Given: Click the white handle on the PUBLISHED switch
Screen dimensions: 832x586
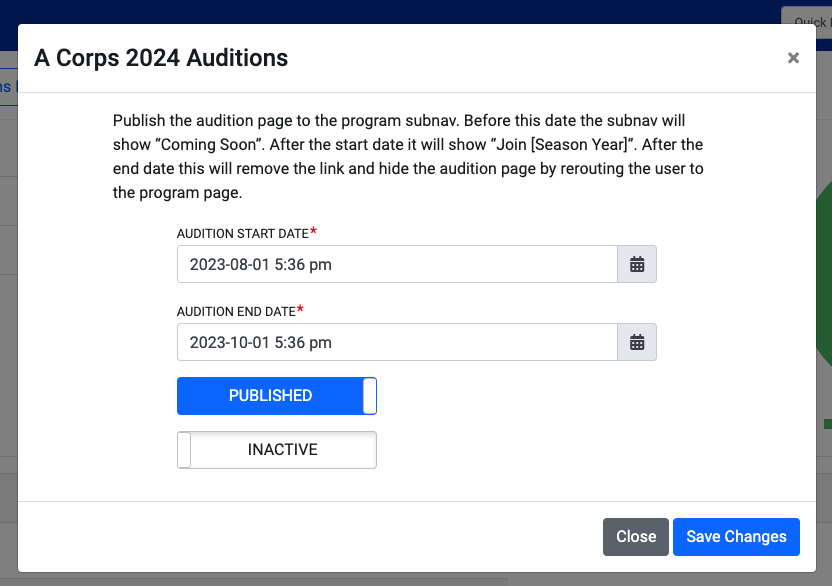Looking at the screenshot, I should [x=370, y=396].
